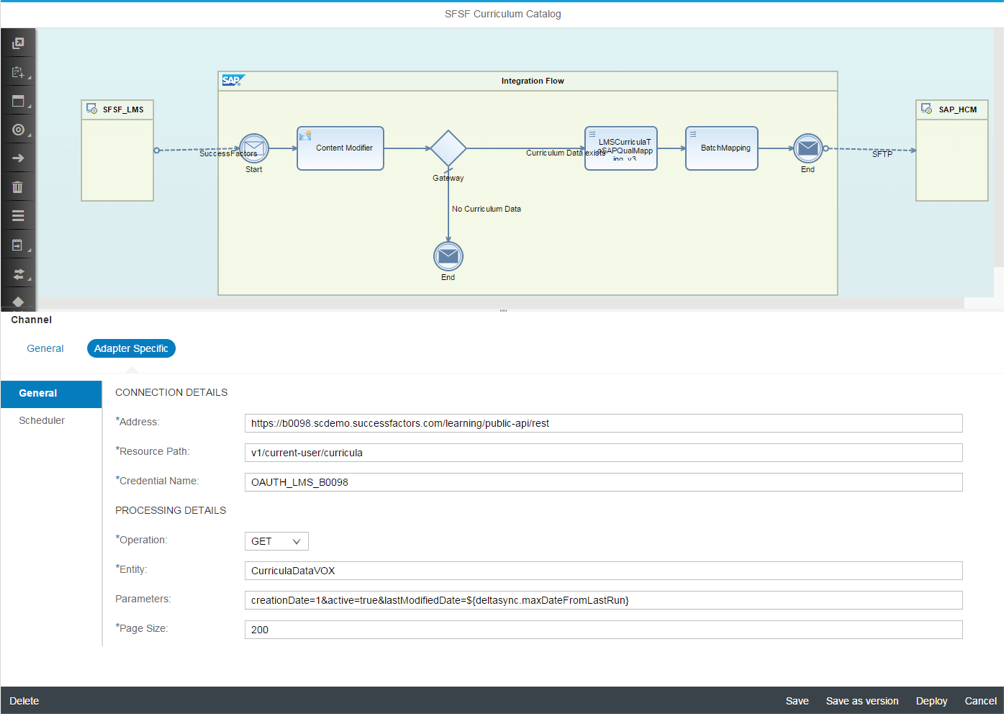Click the process steps list icon in palette

point(17,215)
